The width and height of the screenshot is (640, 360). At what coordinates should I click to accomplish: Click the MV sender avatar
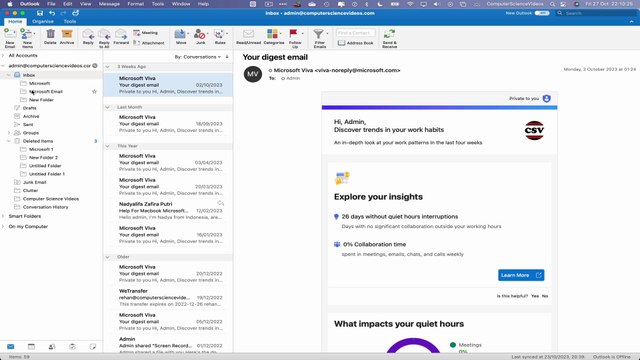tap(253, 74)
